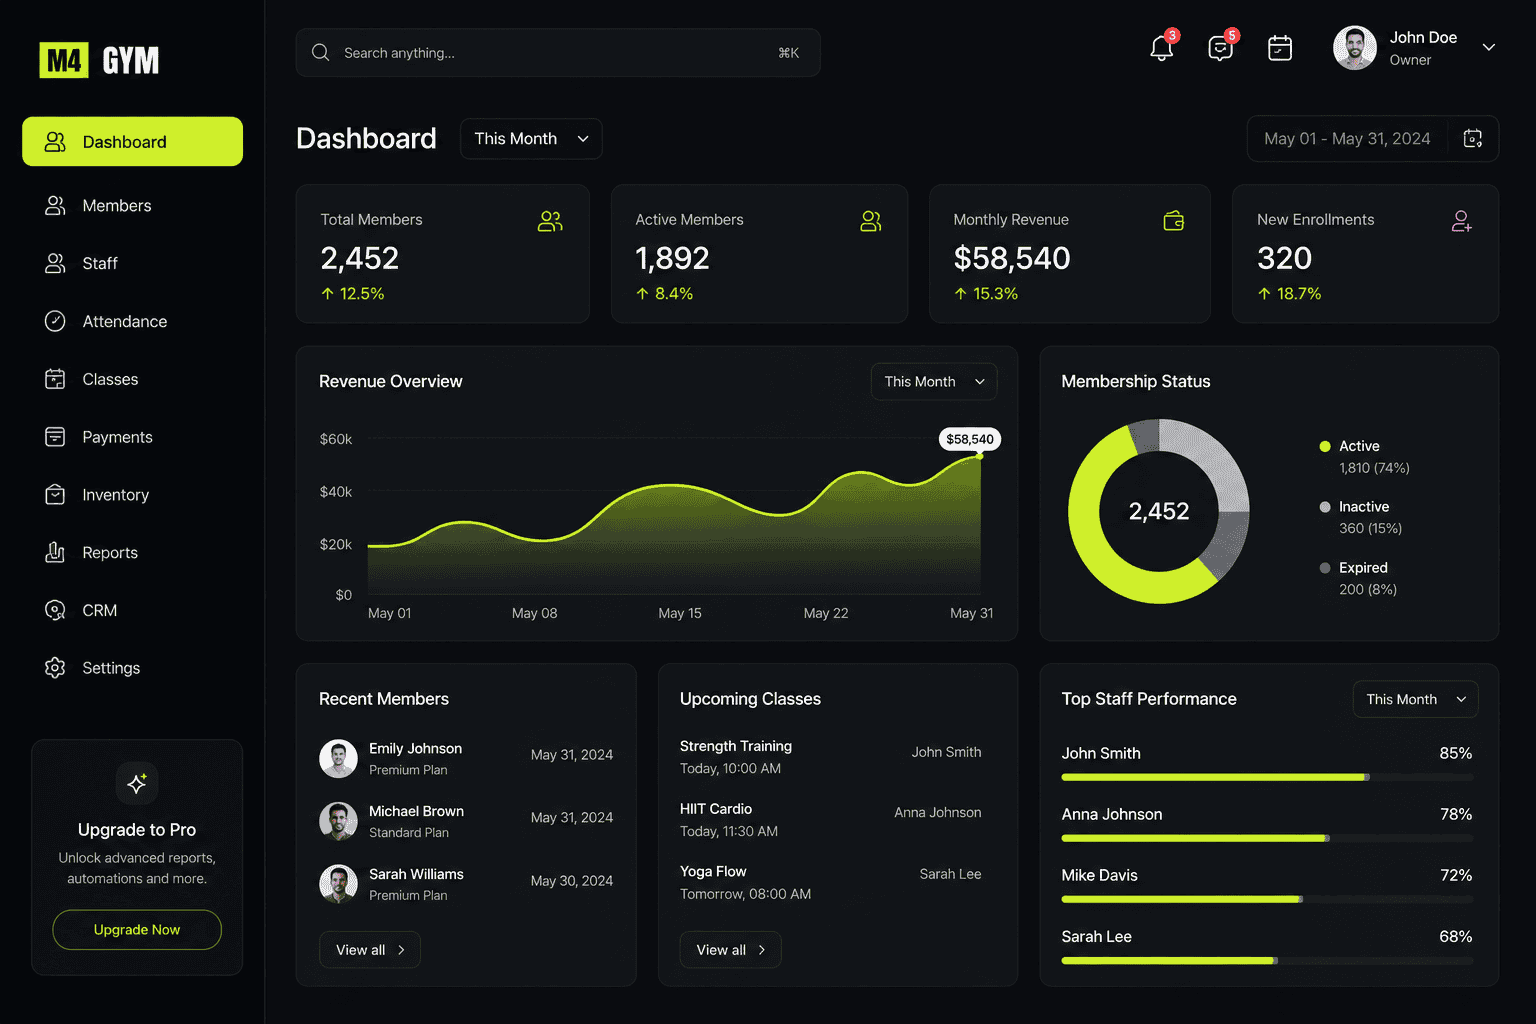
Task: Click the date range calendar icon
Action: [1473, 138]
